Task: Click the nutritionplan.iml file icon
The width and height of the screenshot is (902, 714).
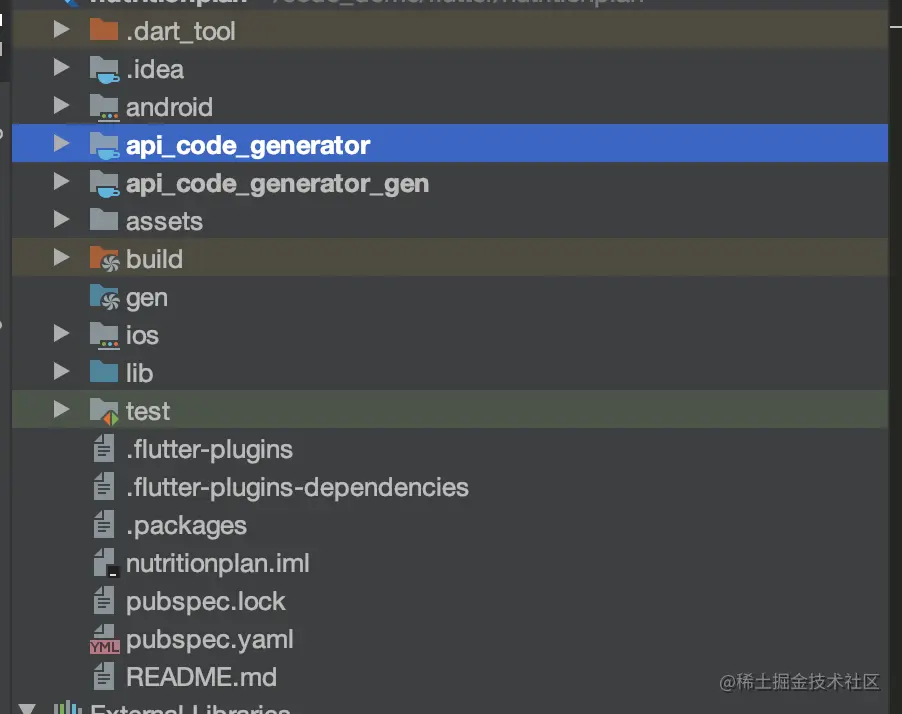Action: click(x=105, y=564)
